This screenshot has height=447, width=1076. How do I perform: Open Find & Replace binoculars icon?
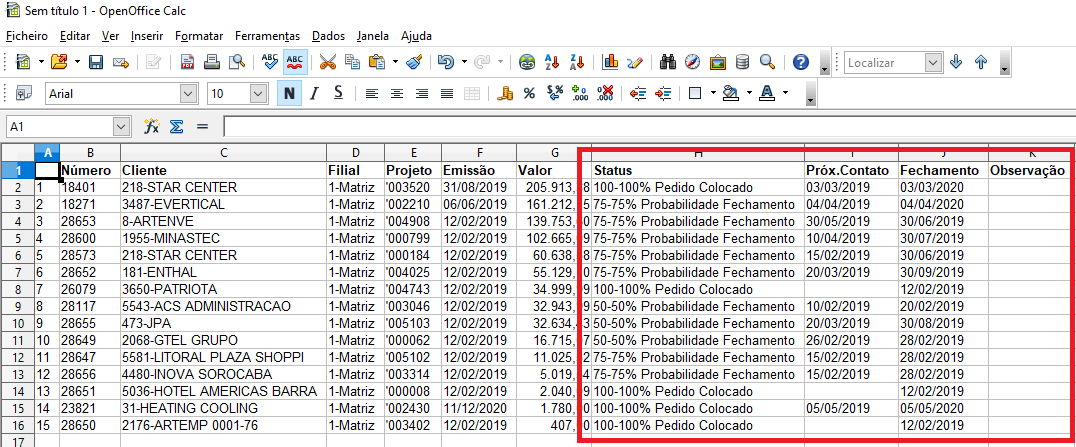point(668,62)
